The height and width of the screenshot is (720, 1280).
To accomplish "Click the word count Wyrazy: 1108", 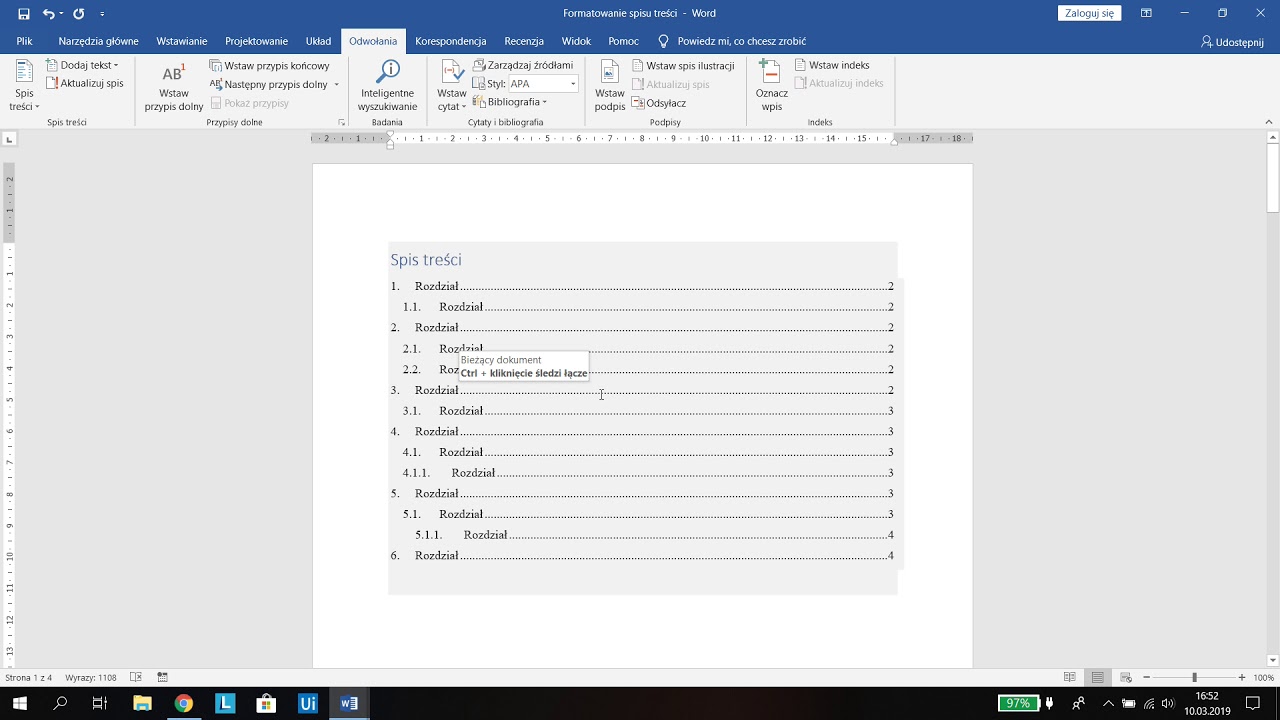I will (x=91, y=678).
